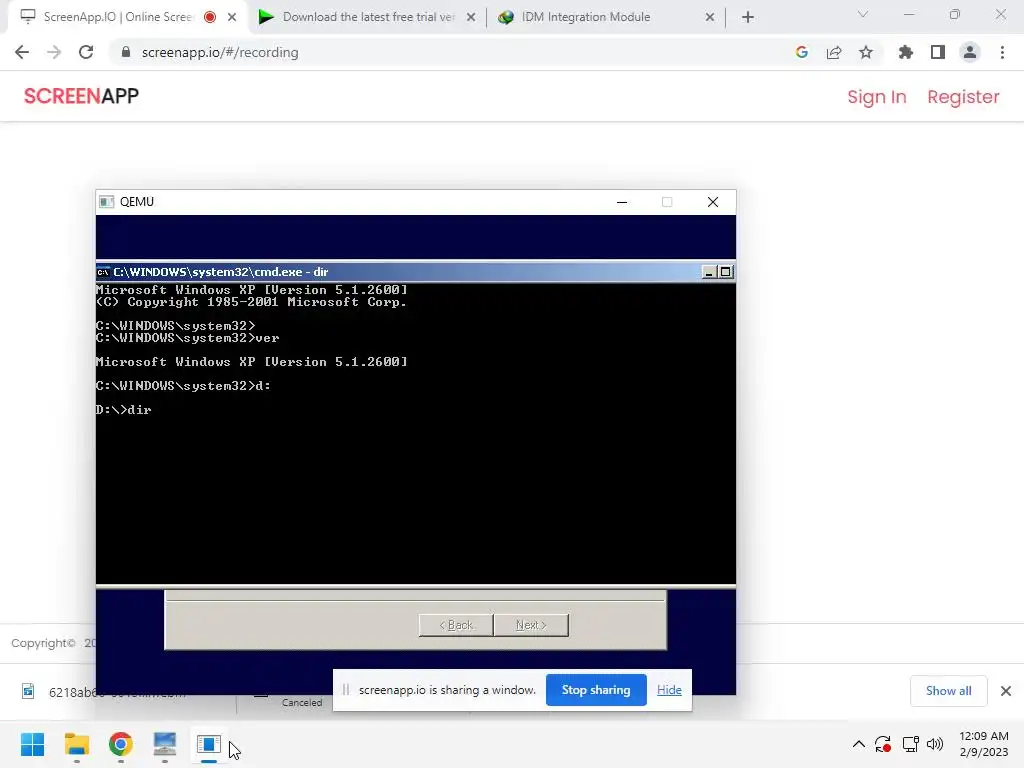Open network status tray icon
Screen dimensions: 1024x768
[x=910, y=744]
